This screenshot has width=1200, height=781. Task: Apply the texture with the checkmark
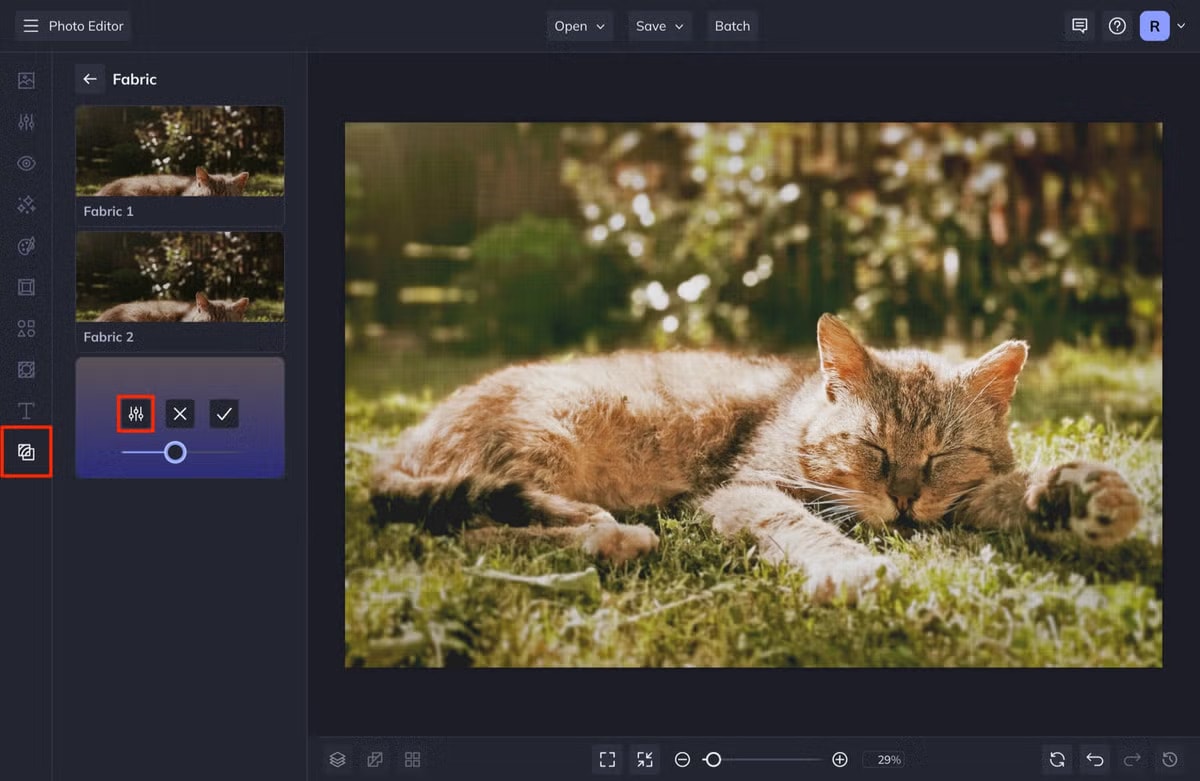(x=224, y=413)
